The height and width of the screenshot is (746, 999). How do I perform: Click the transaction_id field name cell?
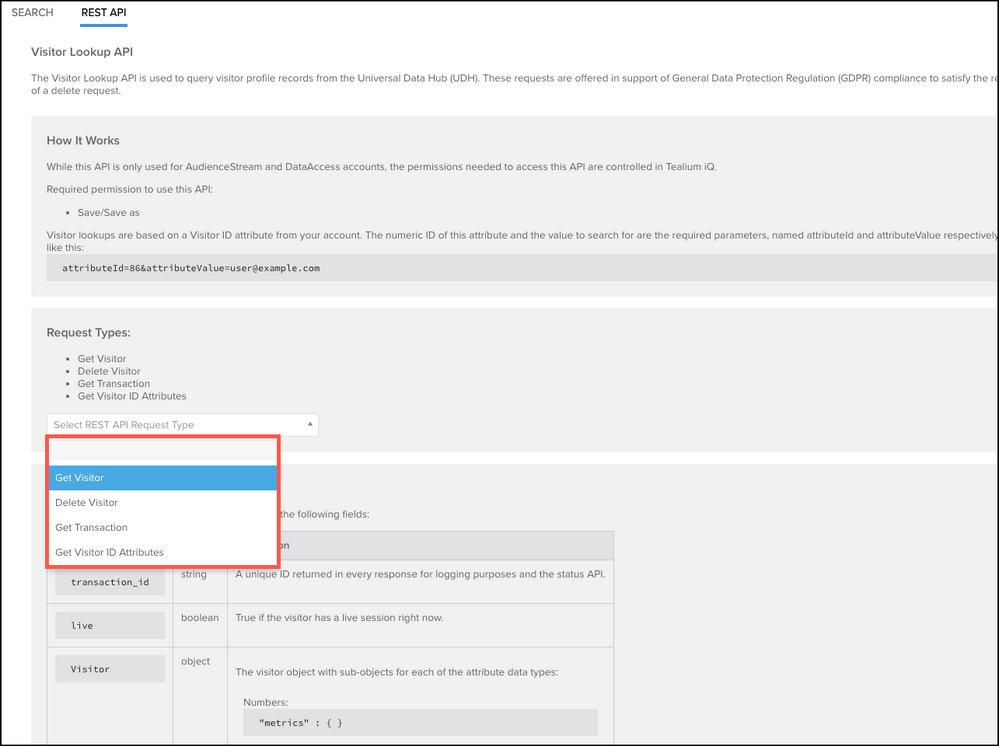click(110, 582)
